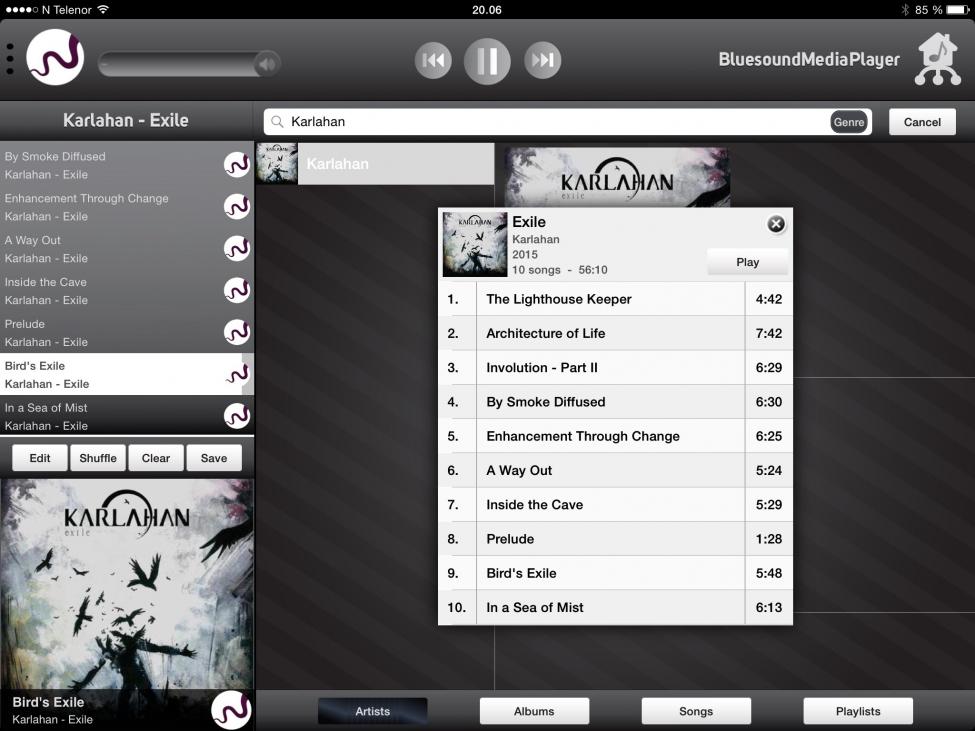Tap the clock showing 20.06
This screenshot has height=731, width=975.
coord(487,10)
